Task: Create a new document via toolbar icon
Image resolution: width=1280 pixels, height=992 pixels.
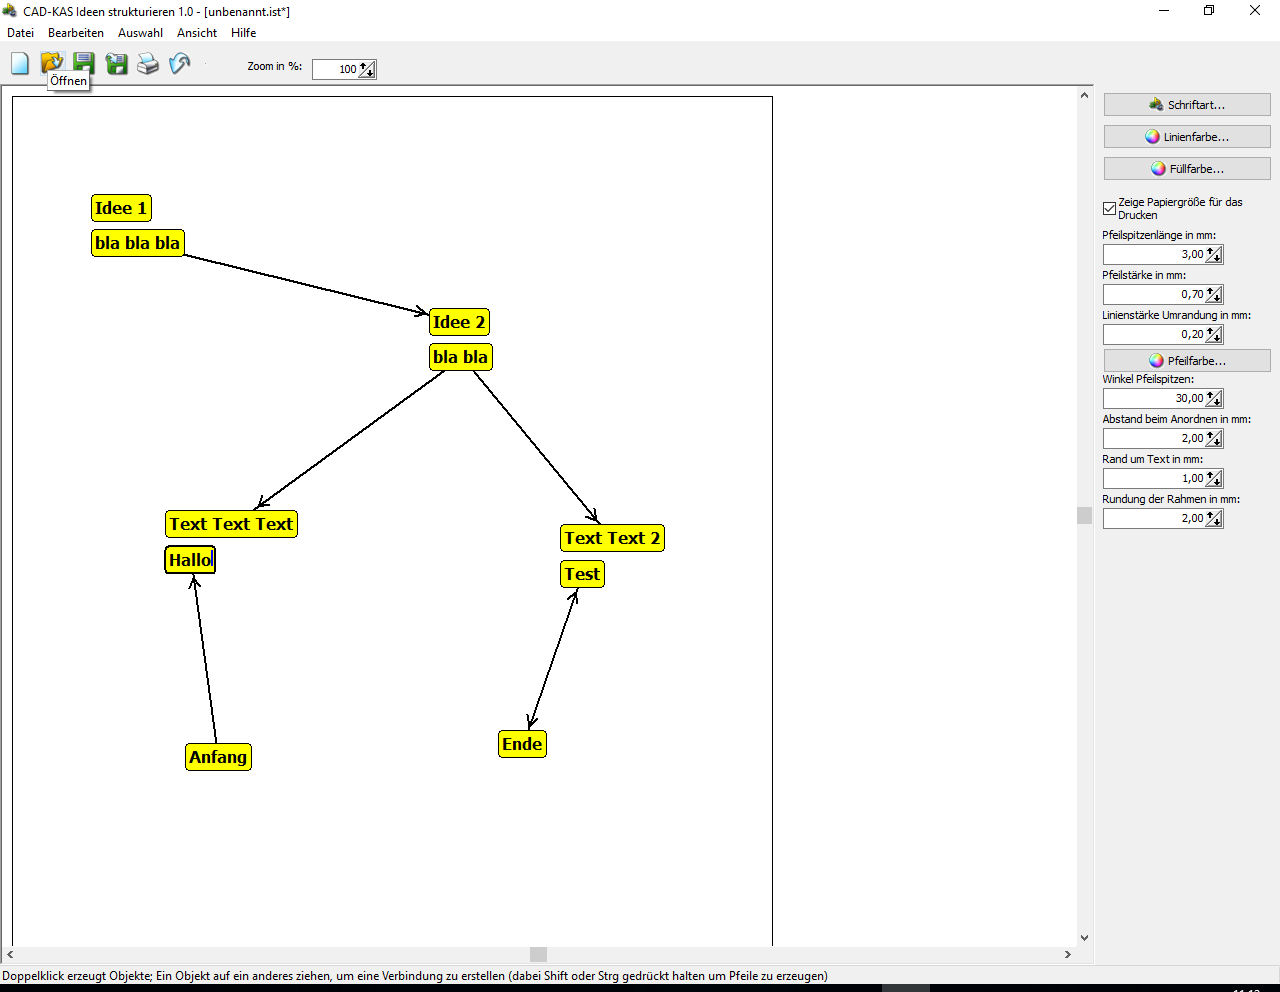Action: (20, 64)
